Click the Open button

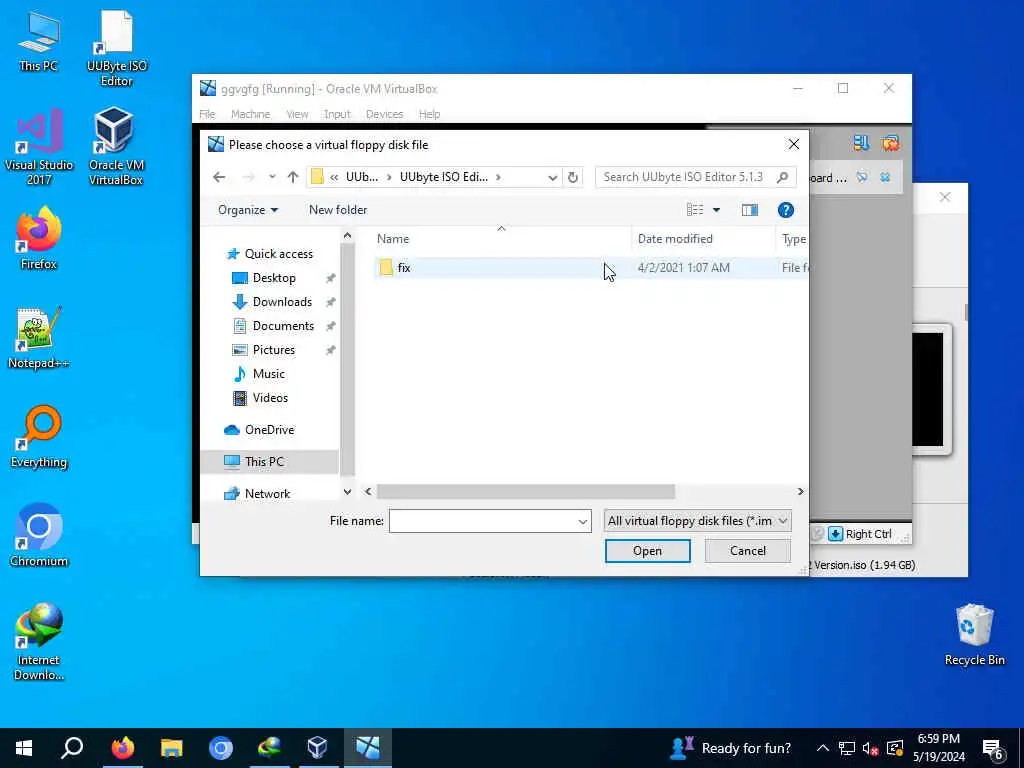[x=647, y=551]
